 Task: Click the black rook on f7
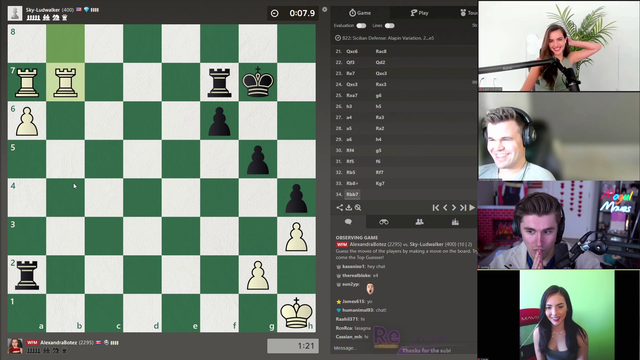click(x=219, y=82)
